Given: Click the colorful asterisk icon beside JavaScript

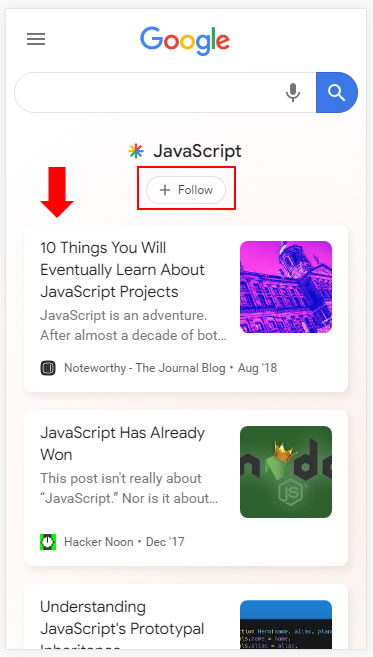Looking at the screenshot, I should [x=136, y=151].
